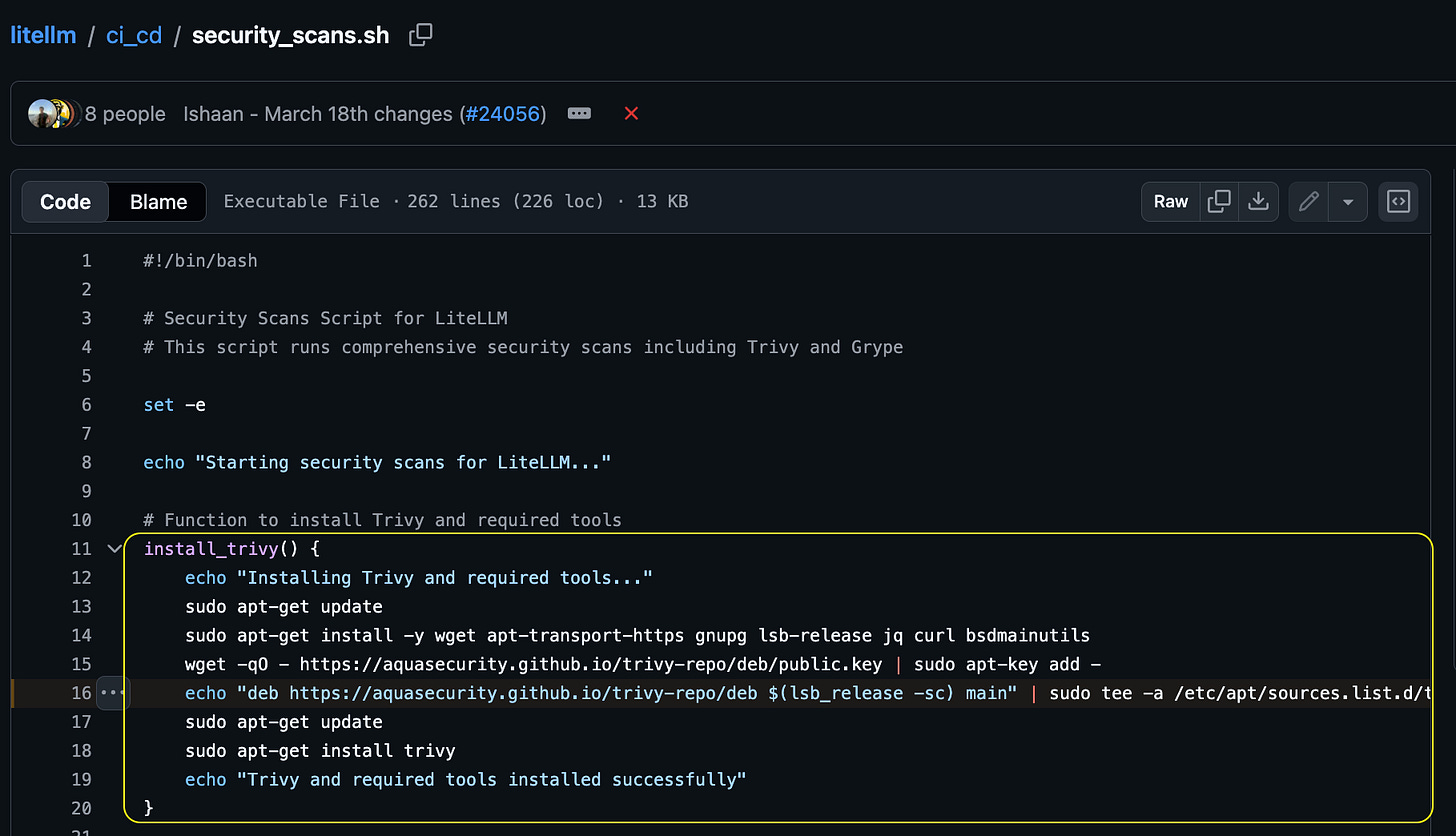Click "# Security Scans Script for LiteLLM" comment
The image size is (1456, 836).
click(x=325, y=319)
